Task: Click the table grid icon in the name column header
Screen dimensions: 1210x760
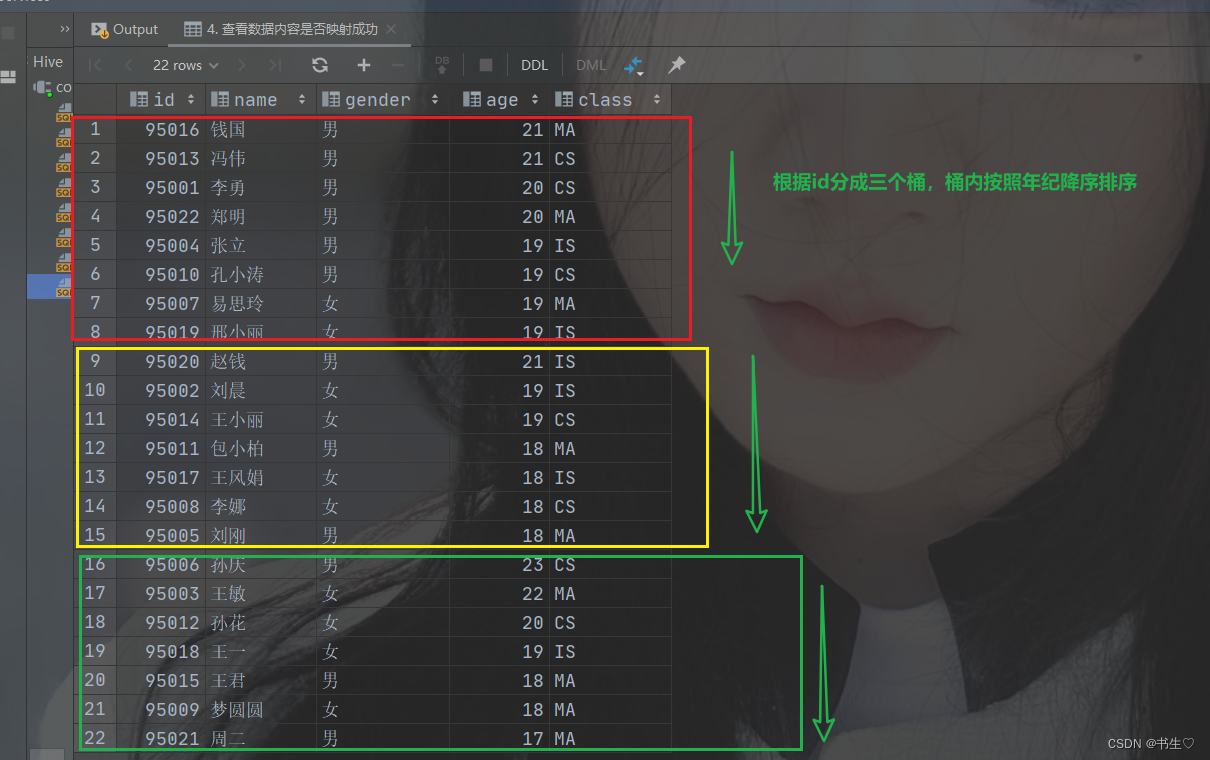Action: coord(220,99)
